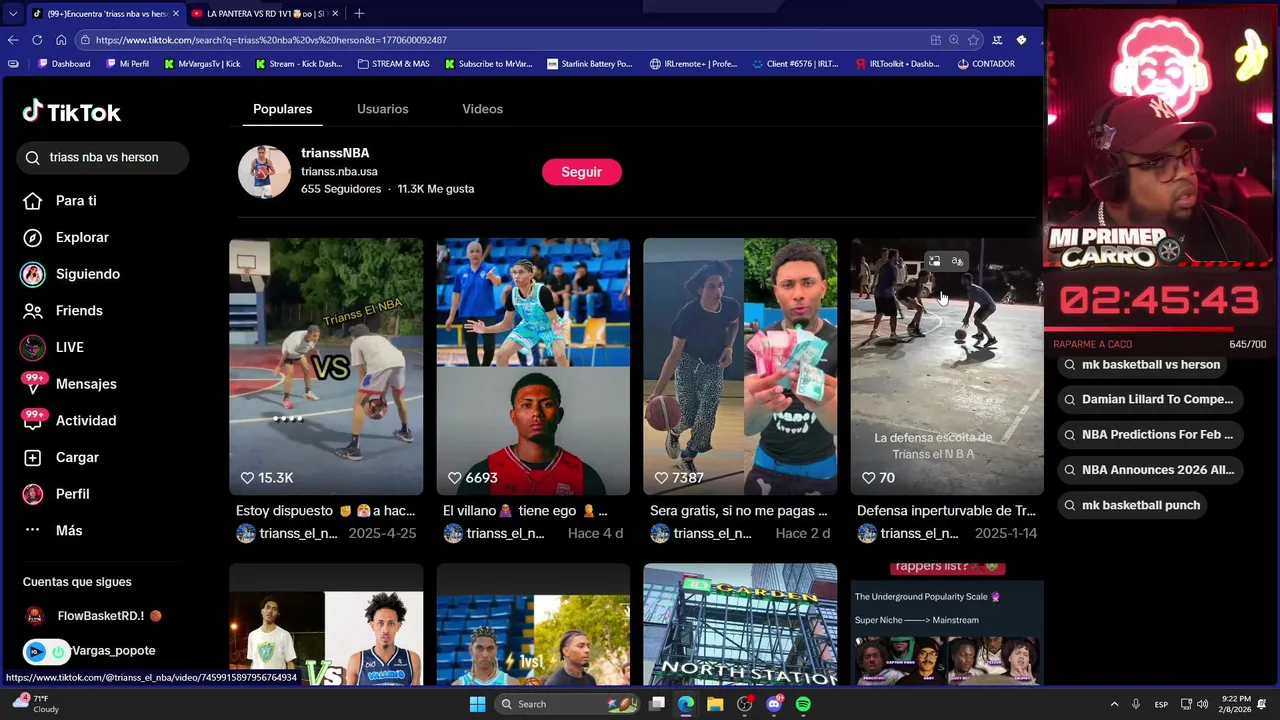Open the CONTADOR bookmark

[x=985, y=64]
